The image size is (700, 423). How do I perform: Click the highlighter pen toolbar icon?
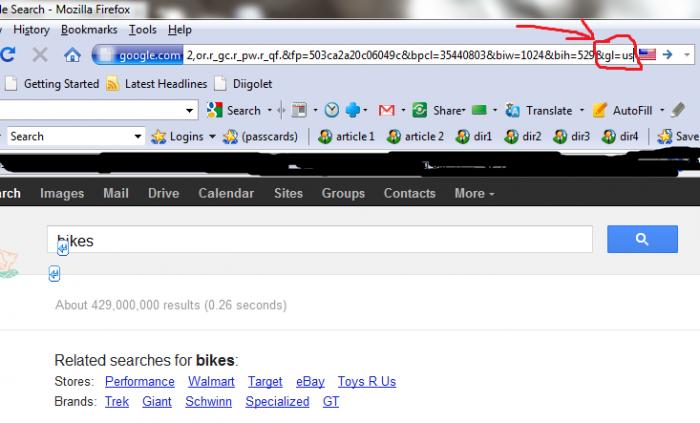tap(678, 110)
